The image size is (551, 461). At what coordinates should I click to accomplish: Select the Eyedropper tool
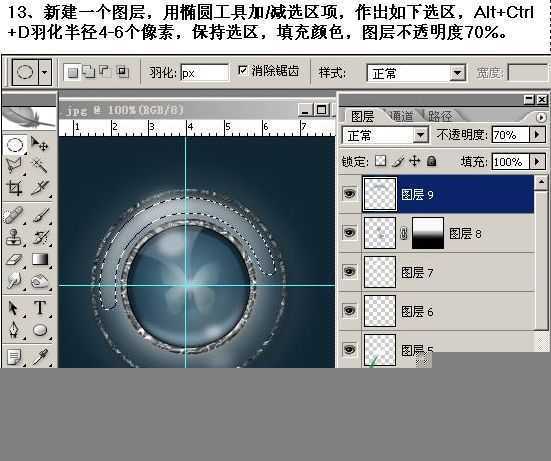click(40, 357)
